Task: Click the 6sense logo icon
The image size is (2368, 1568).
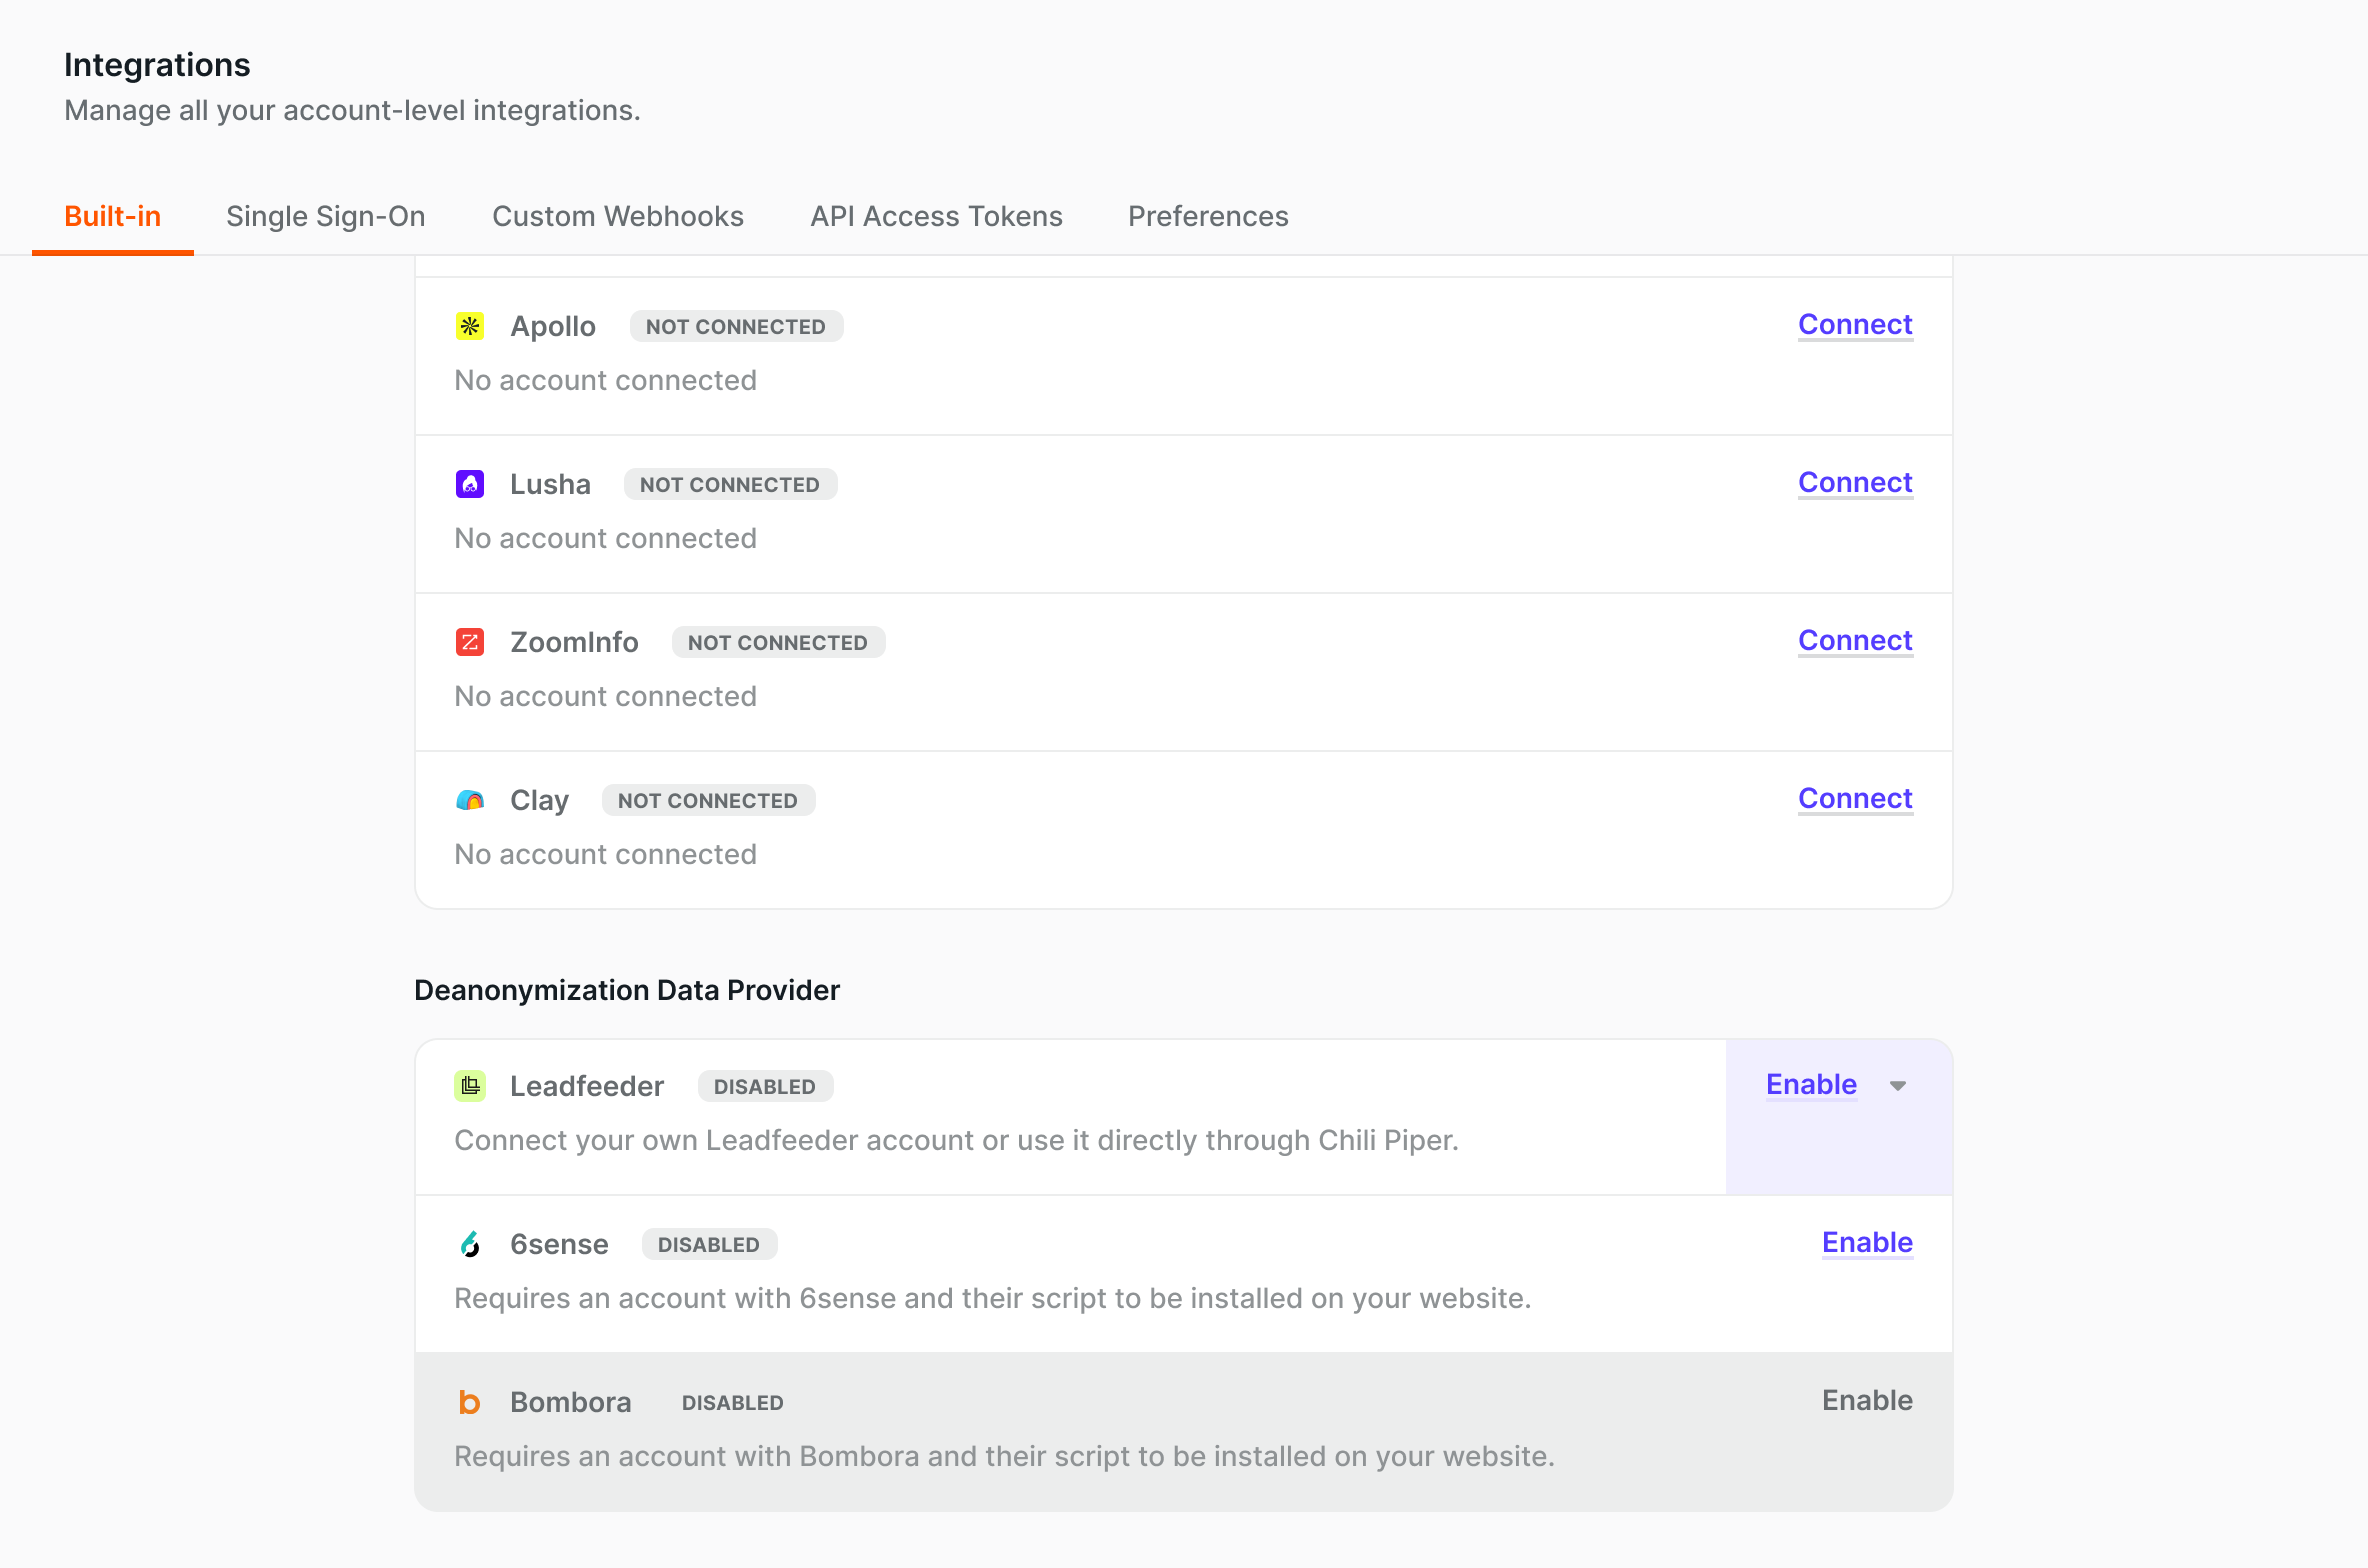Action: click(470, 1244)
